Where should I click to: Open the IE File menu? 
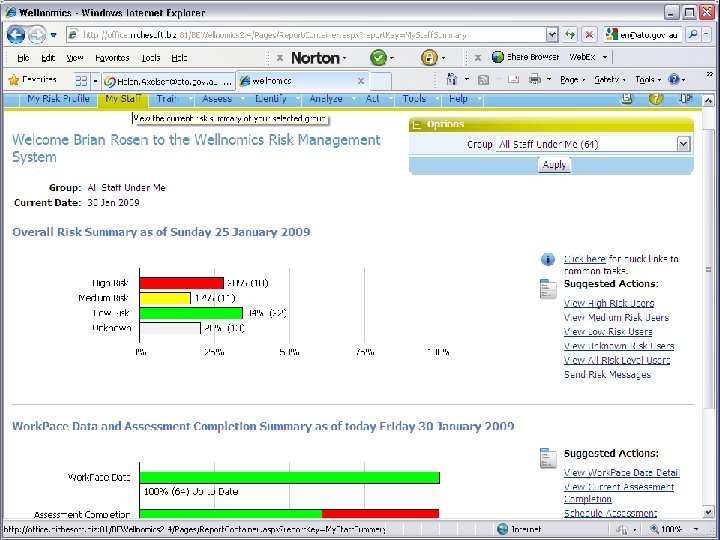[23, 58]
